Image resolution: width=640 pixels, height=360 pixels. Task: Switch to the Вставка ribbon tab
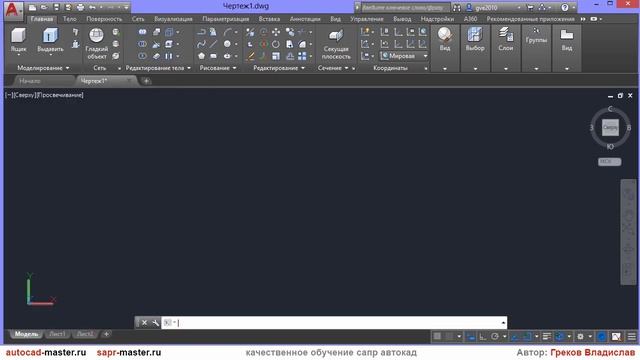click(269, 19)
